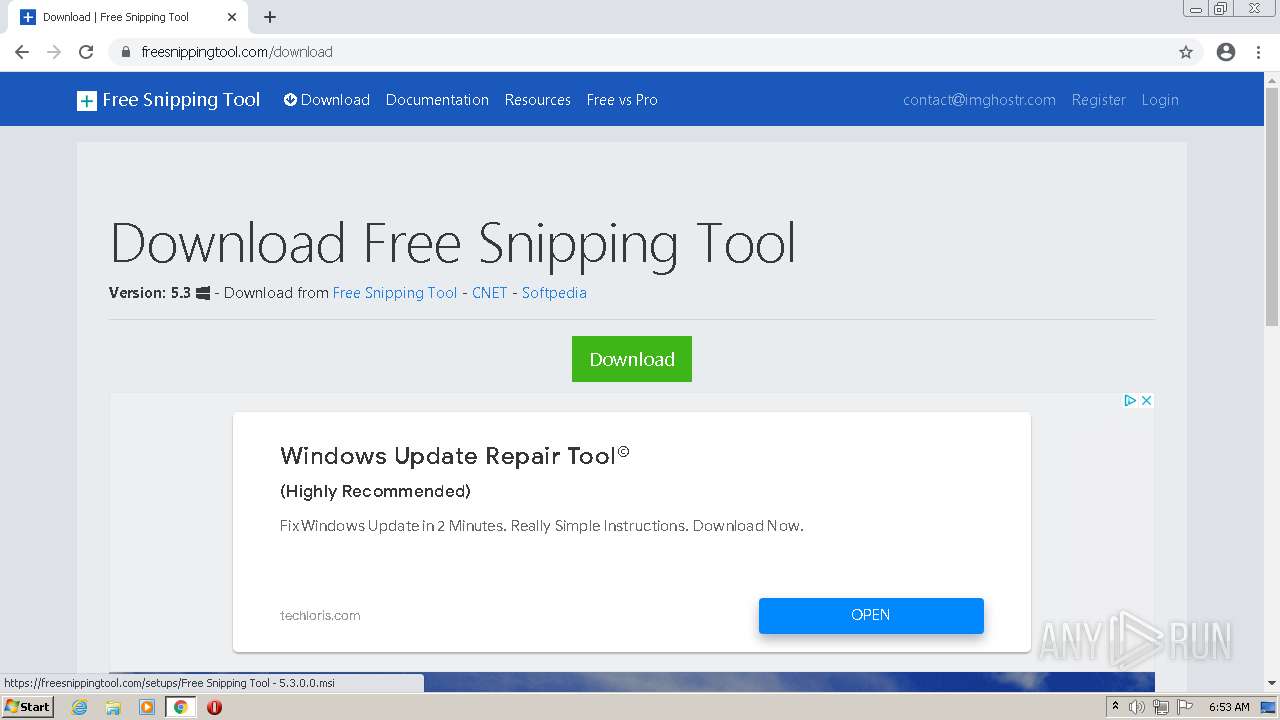Click the green Download button

[632, 359]
